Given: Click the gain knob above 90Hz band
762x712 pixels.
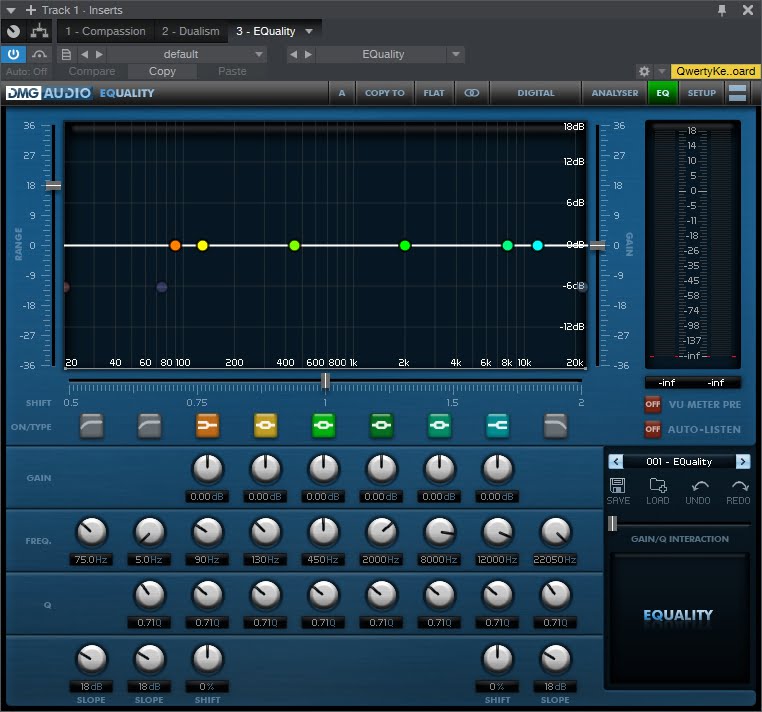Looking at the screenshot, I should pos(208,469).
